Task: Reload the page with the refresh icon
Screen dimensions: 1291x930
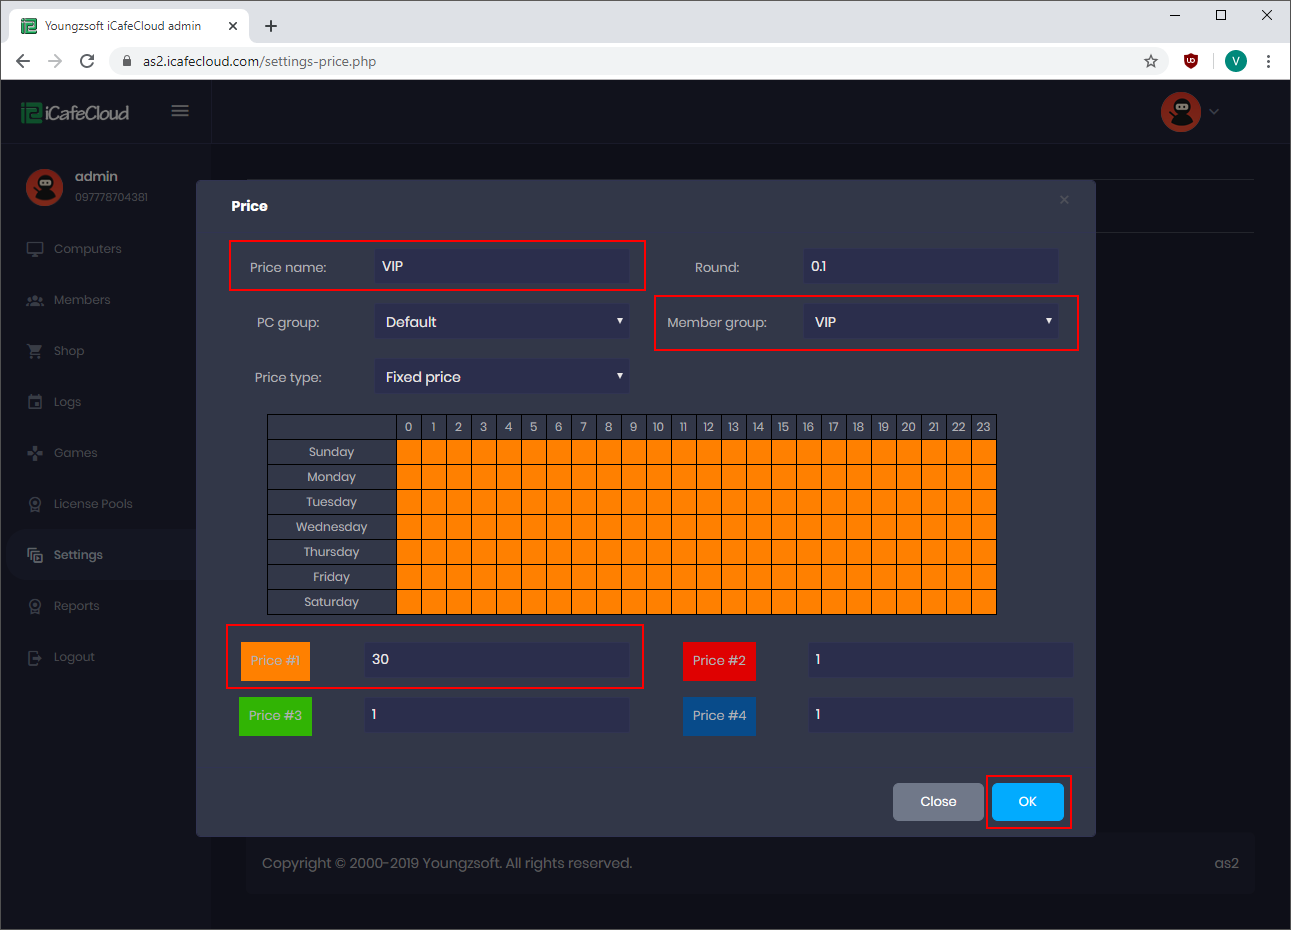Action: coord(87,61)
